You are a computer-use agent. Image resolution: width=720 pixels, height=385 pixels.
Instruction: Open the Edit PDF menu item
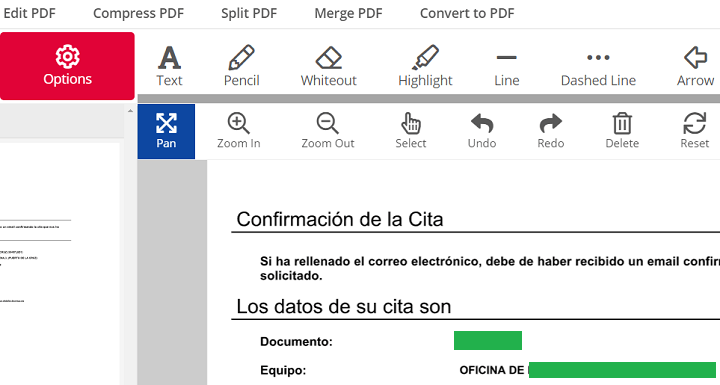[29, 13]
